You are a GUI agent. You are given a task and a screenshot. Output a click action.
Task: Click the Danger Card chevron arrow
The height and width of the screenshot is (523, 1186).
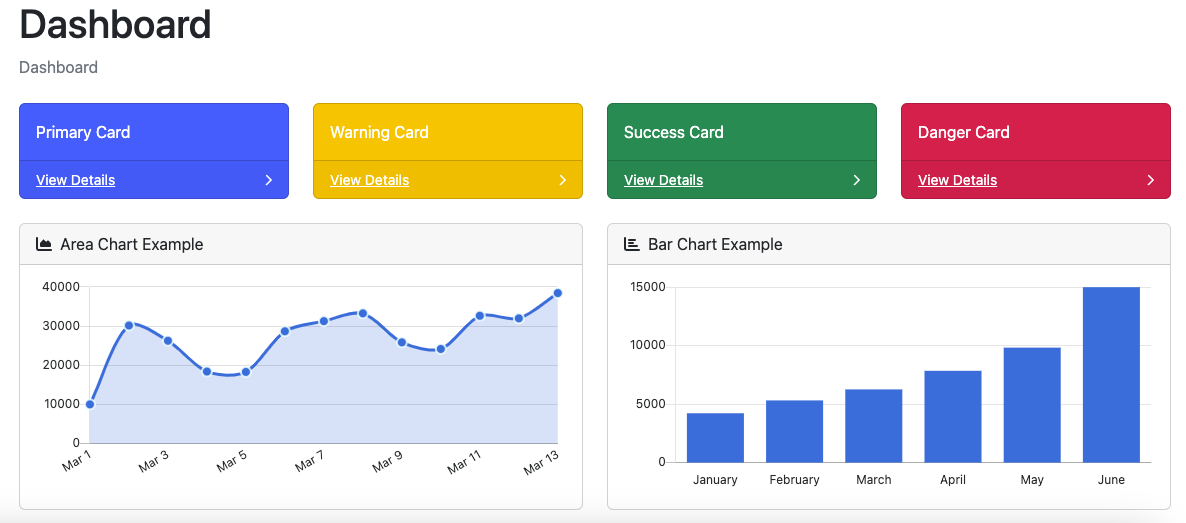pyautogui.click(x=1150, y=180)
